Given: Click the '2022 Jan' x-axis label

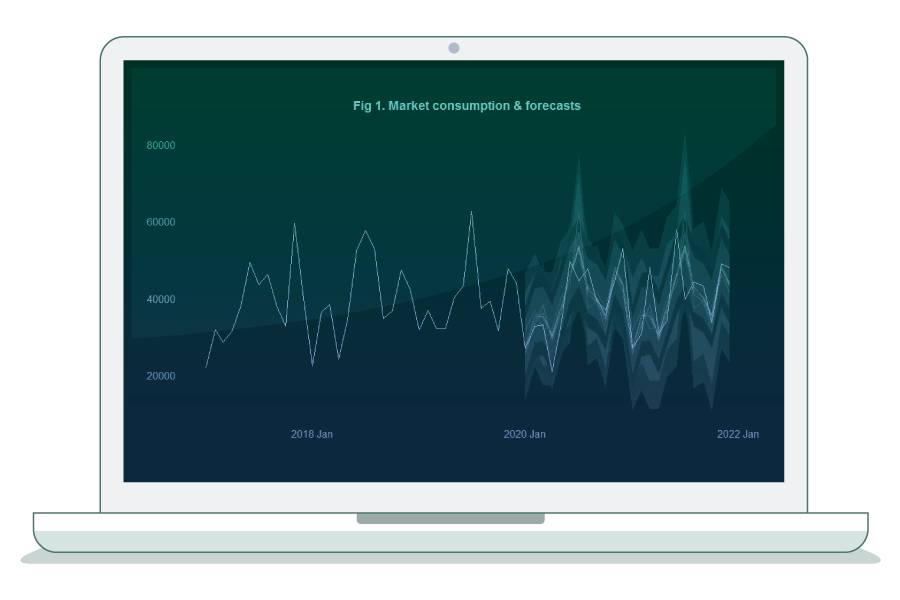Looking at the screenshot, I should 737,434.
